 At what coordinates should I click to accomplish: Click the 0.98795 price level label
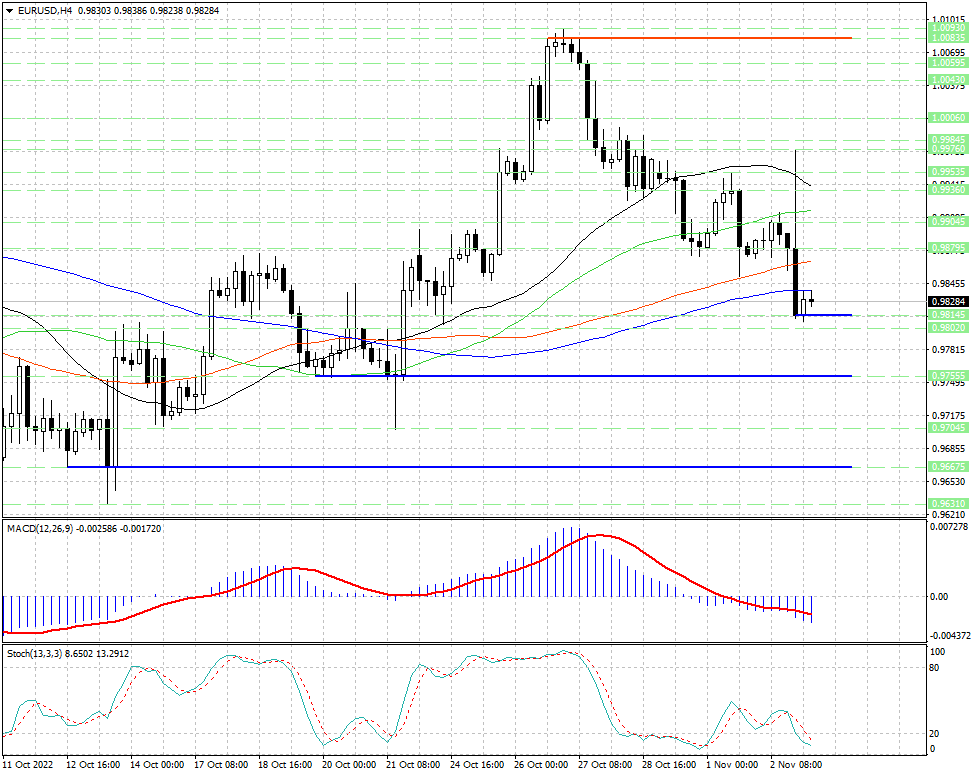point(948,248)
